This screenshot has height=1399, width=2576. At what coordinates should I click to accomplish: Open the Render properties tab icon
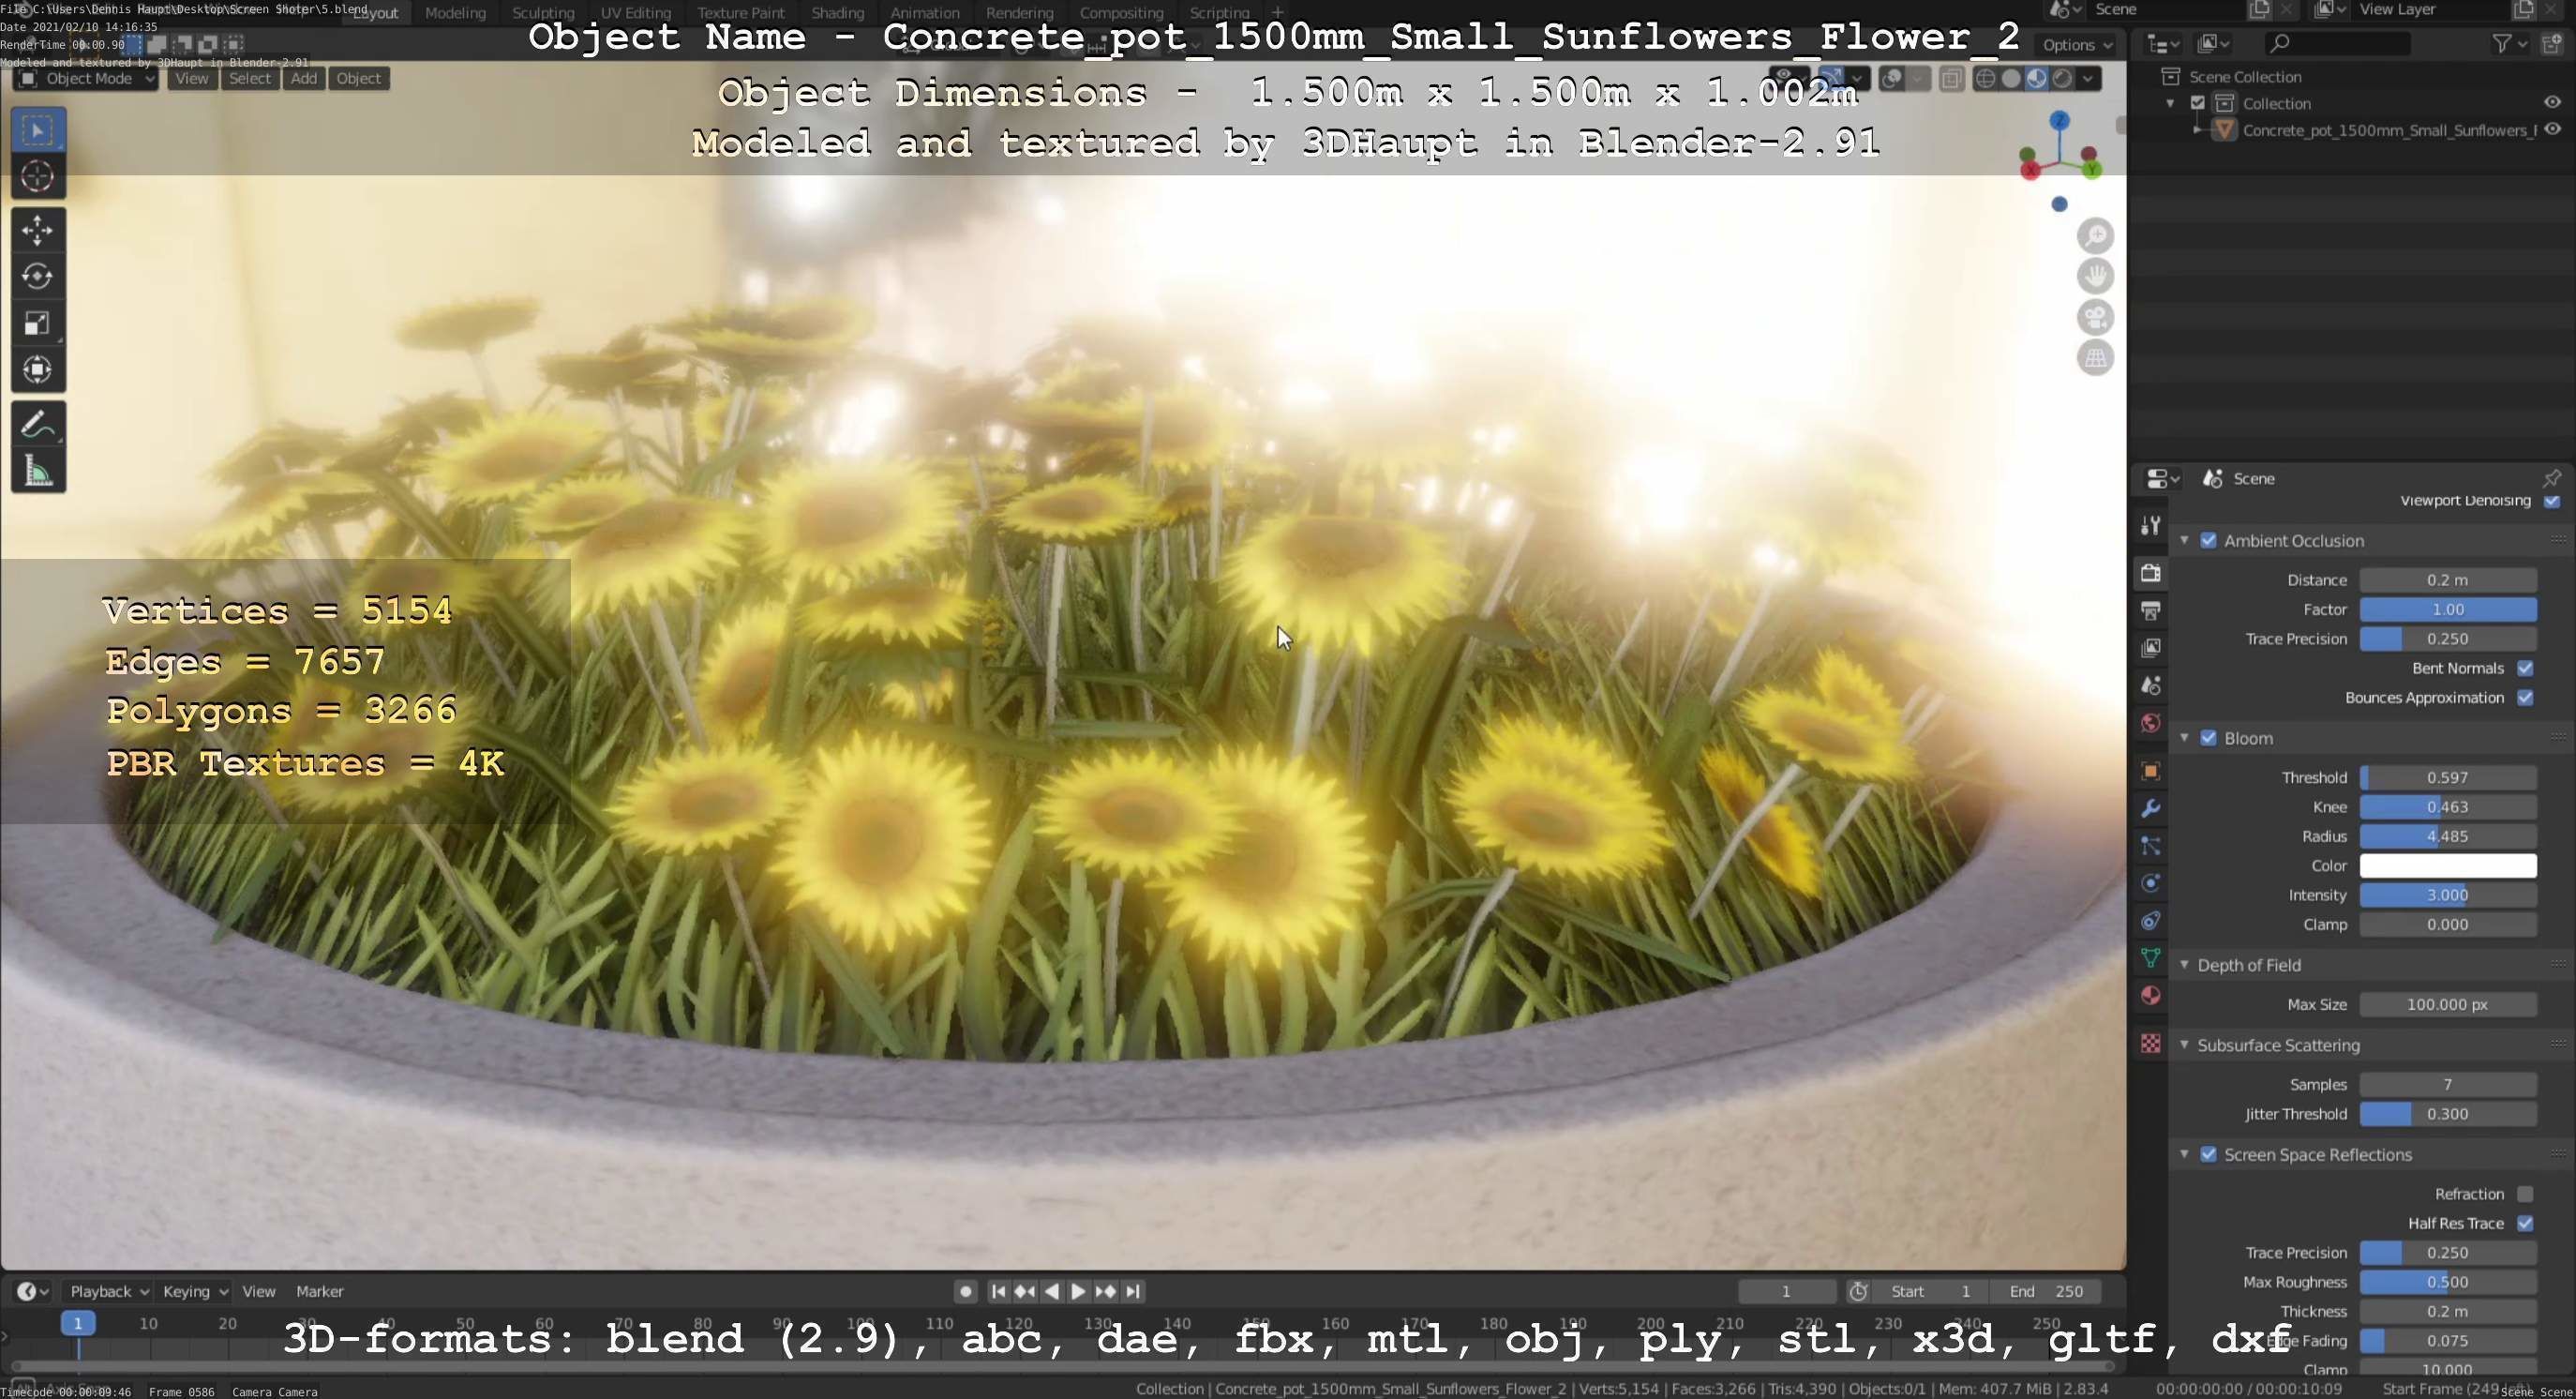[2150, 573]
